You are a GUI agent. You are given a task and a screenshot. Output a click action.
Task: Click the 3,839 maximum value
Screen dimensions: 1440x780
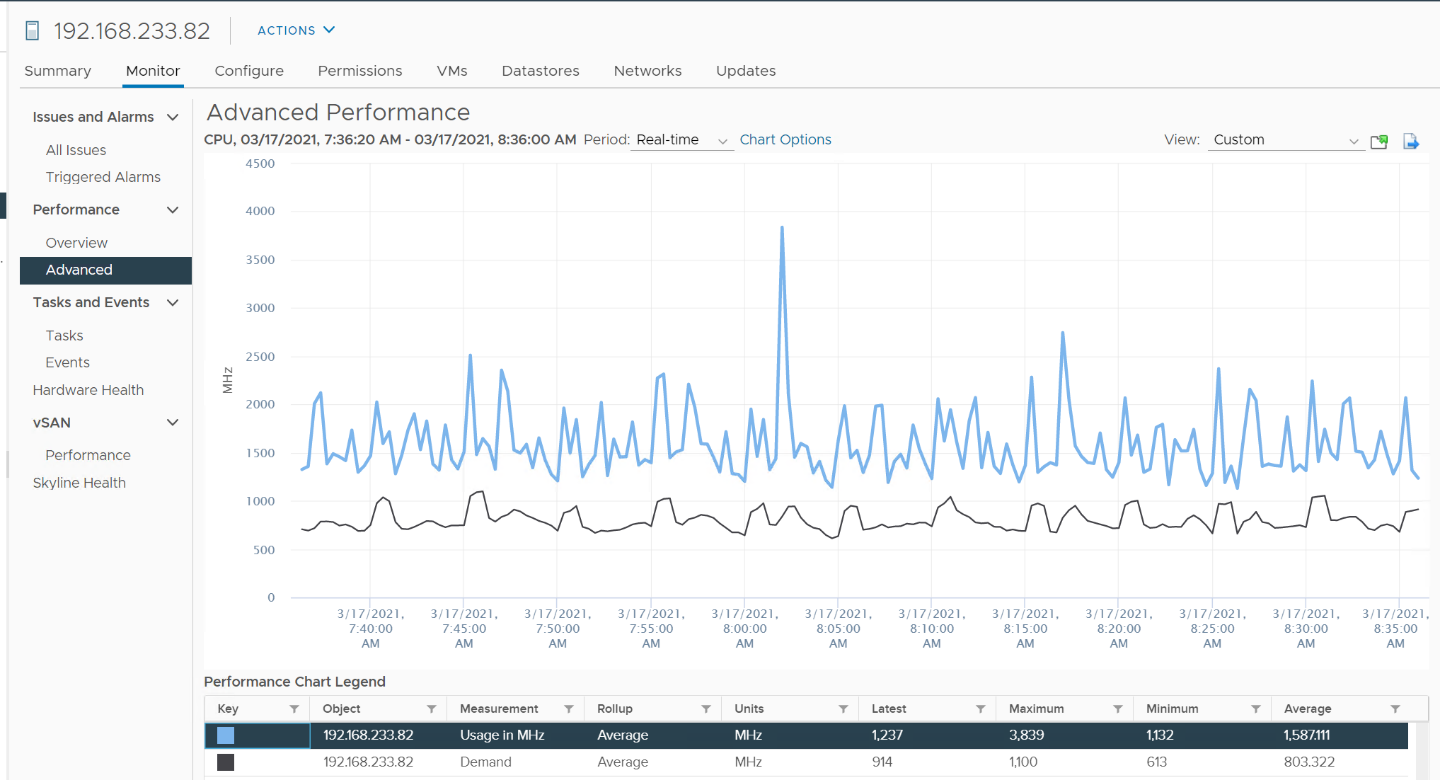tap(1026, 735)
